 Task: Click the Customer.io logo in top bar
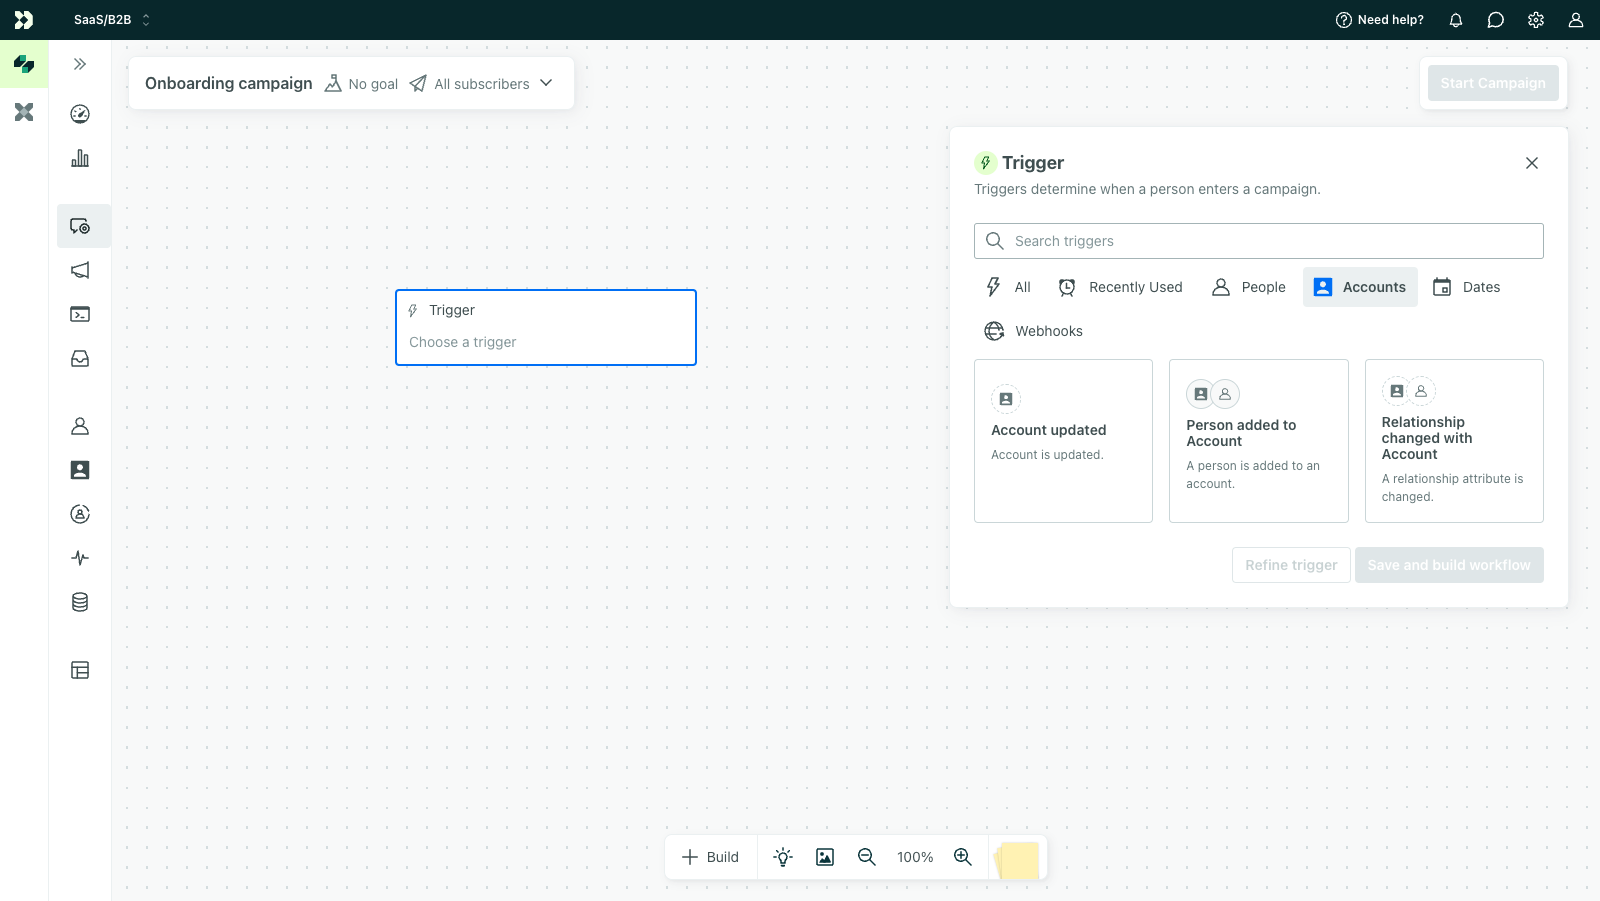[x=24, y=20]
